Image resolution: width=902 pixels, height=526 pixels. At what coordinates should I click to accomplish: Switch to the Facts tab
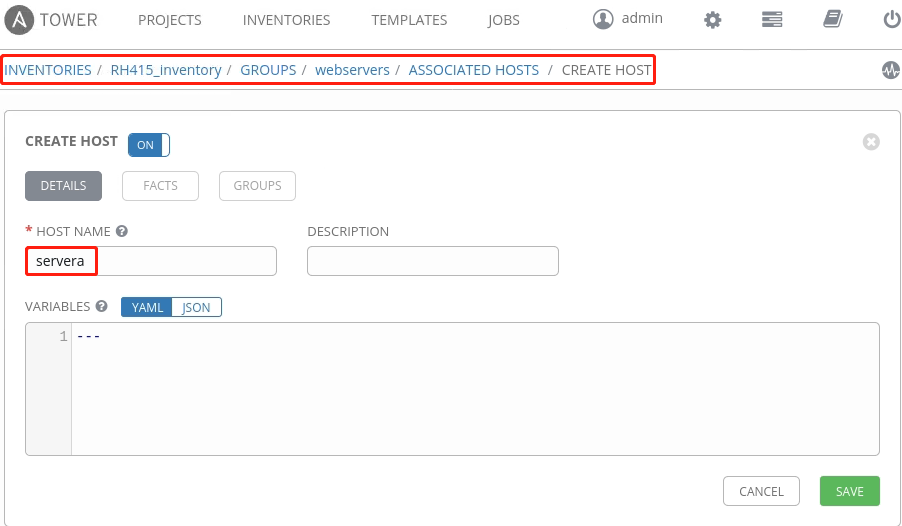(160, 186)
